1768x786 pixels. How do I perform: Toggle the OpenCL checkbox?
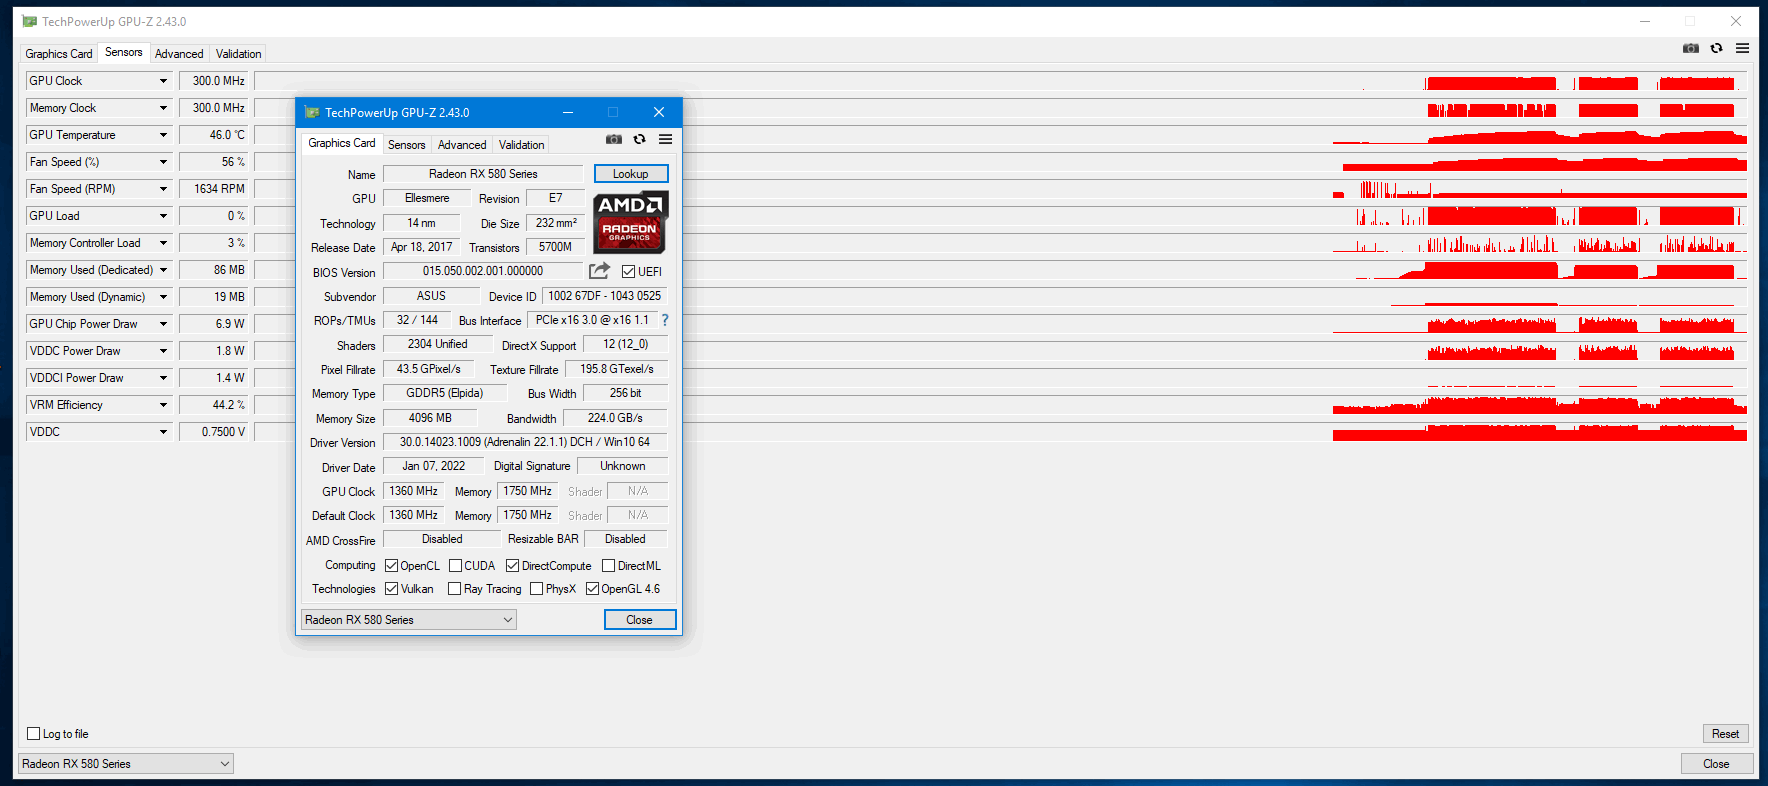392,566
